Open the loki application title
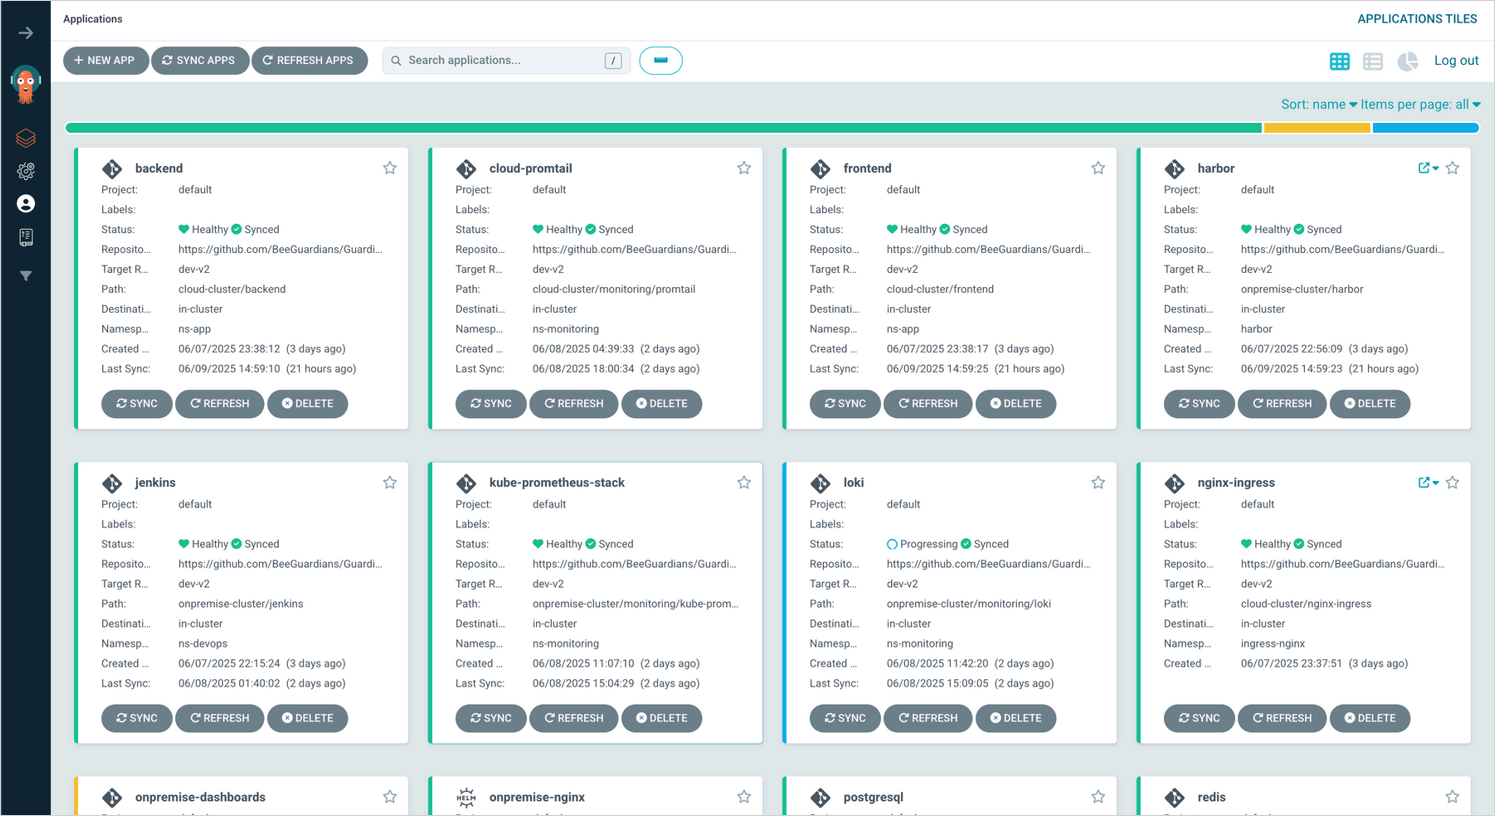This screenshot has height=816, width=1495. click(853, 483)
